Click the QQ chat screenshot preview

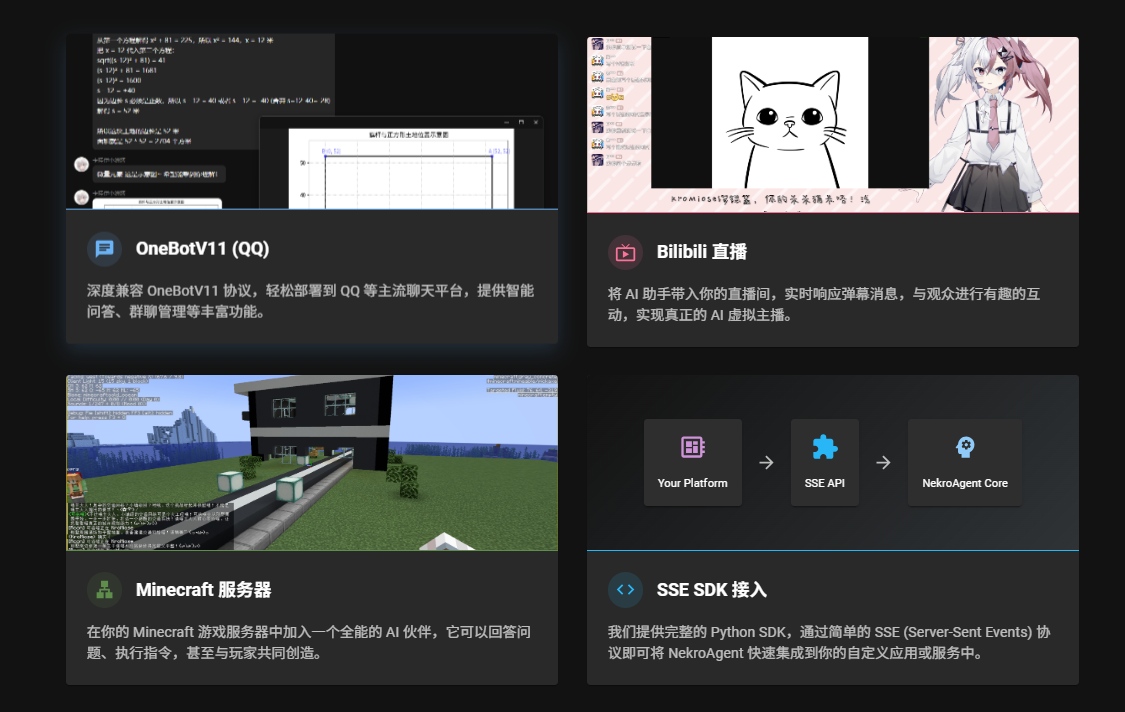click(x=311, y=120)
